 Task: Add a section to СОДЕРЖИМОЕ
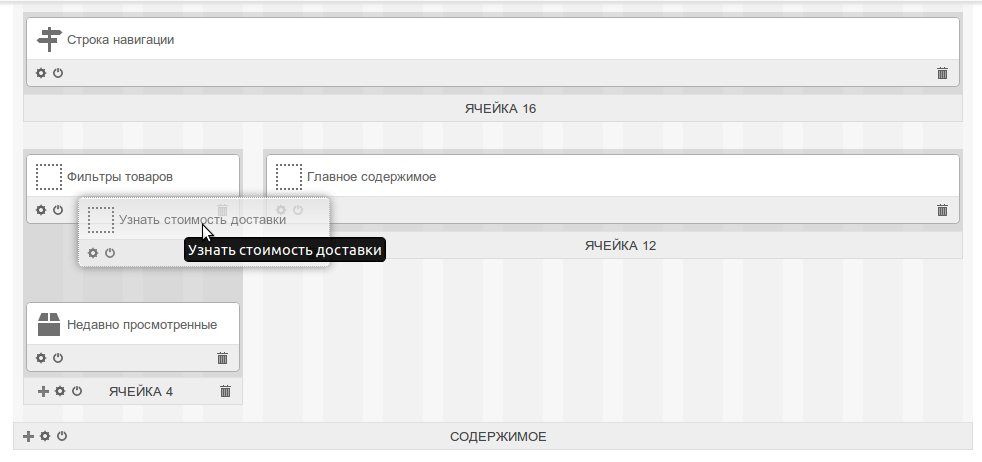(x=28, y=436)
